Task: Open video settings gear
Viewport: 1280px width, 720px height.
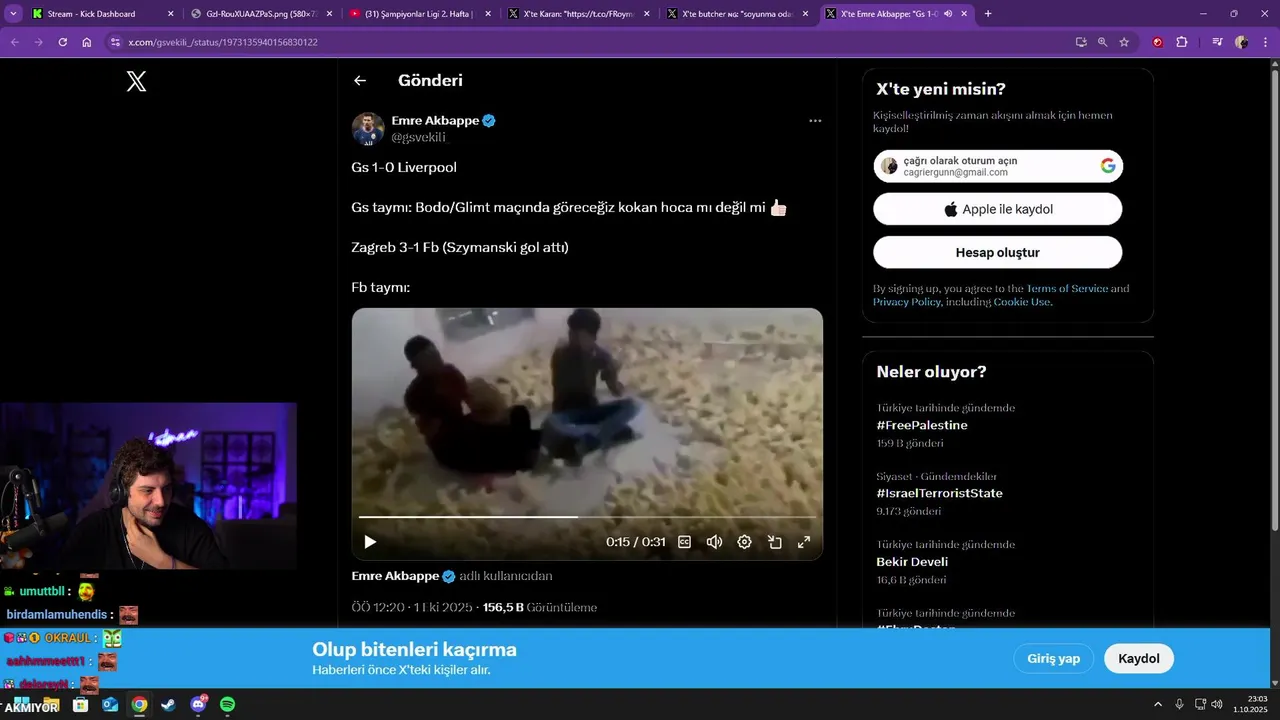Action: click(x=744, y=542)
